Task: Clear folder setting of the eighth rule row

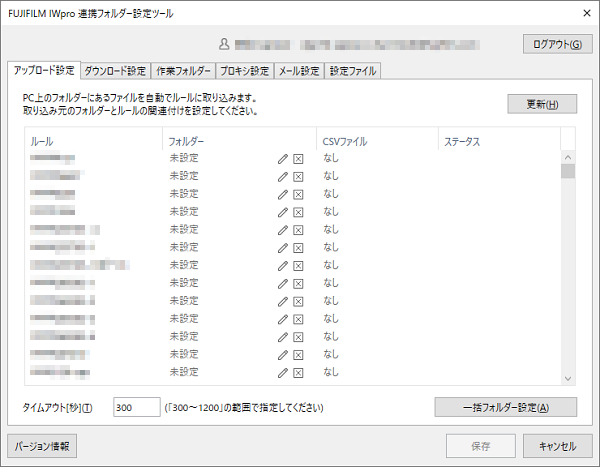Action: pyautogui.click(x=298, y=284)
